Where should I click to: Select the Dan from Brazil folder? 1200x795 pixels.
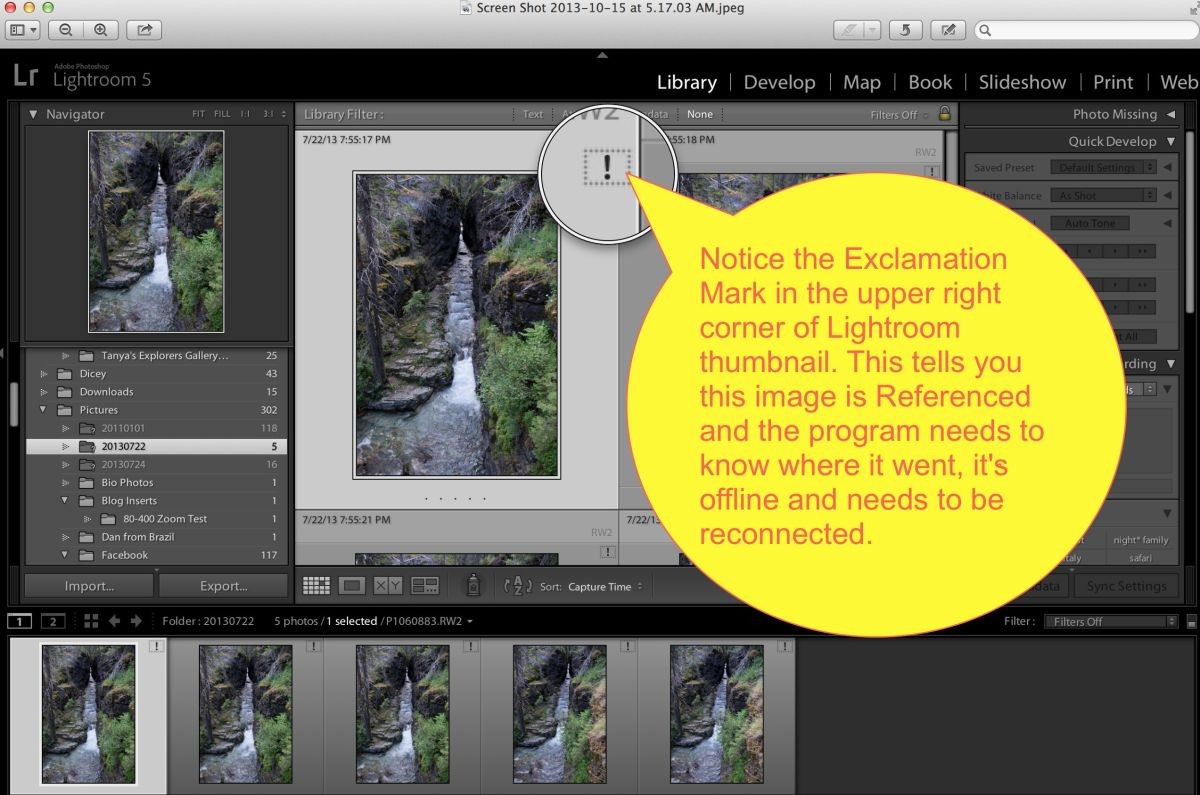point(156,537)
